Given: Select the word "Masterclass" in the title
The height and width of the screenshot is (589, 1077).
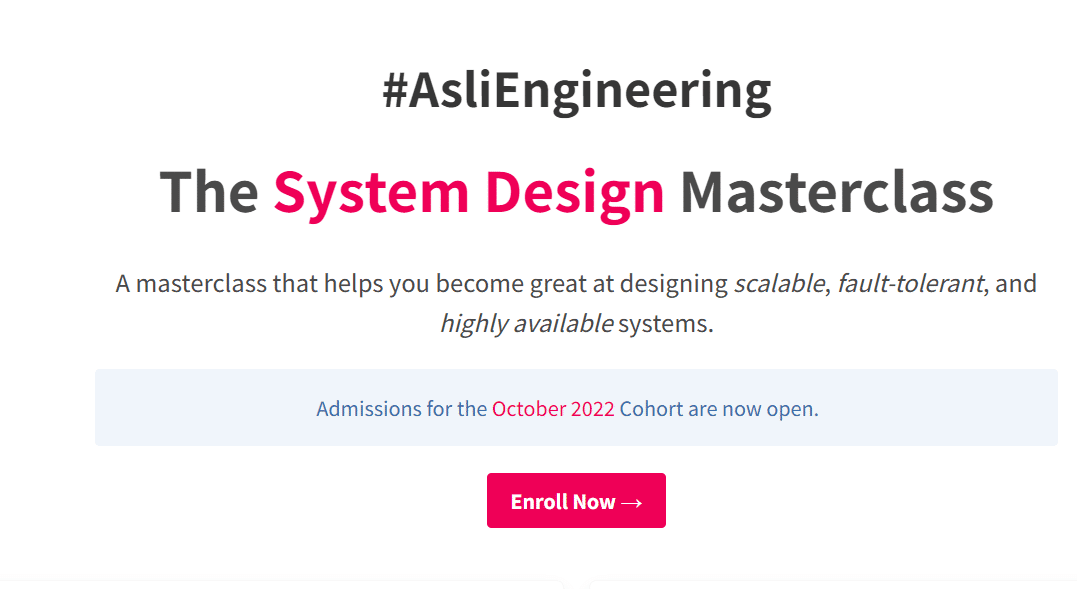Looking at the screenshot, I should [836, 191].
